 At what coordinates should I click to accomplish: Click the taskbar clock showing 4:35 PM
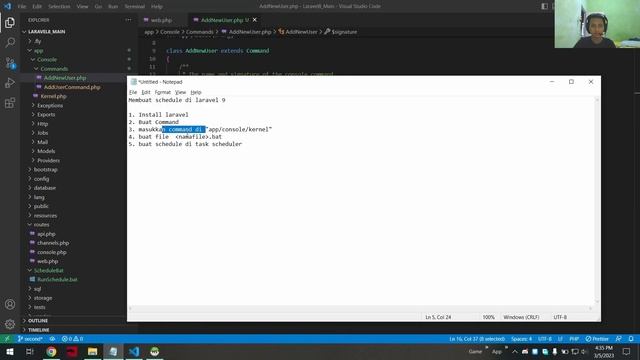coord(604,351)
